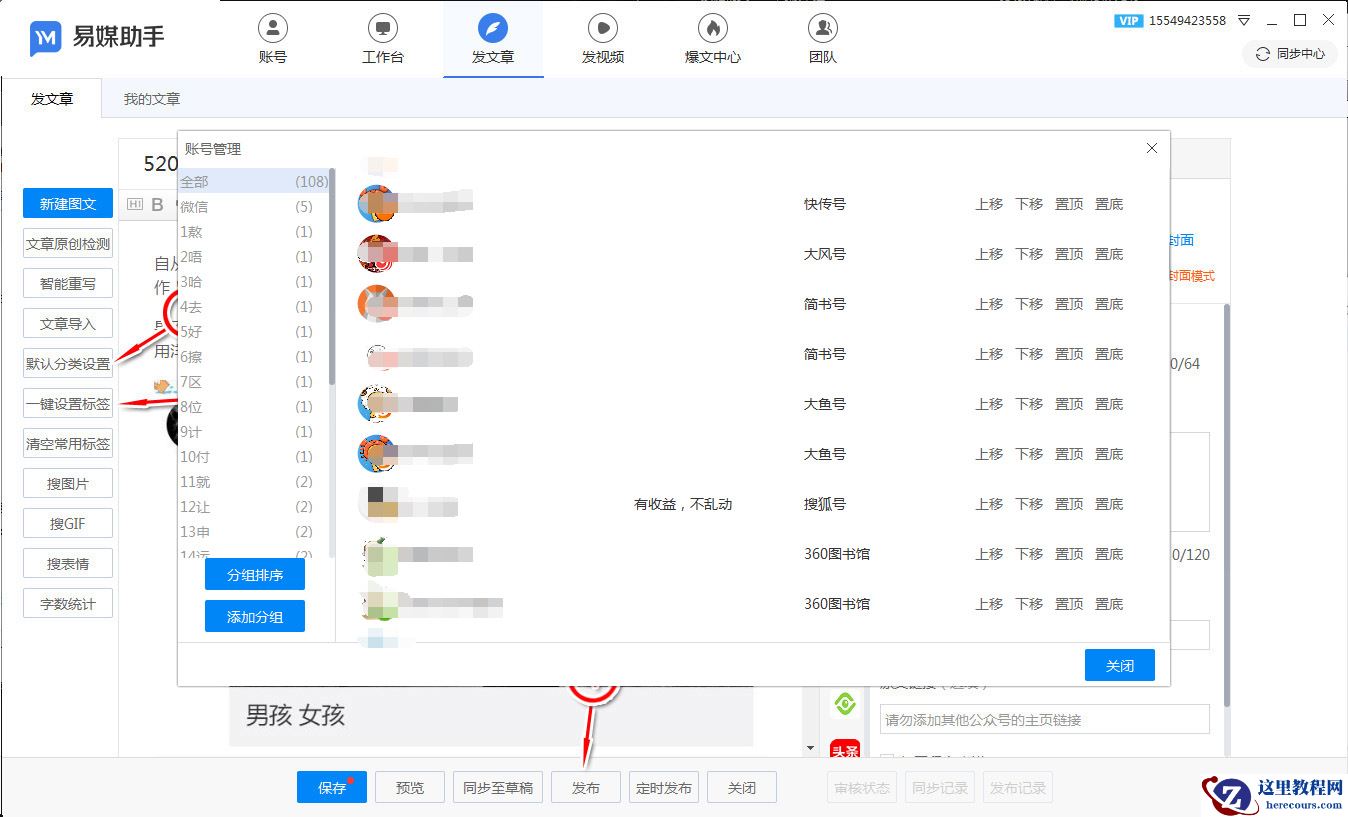Image resolution: width=1348 pixels, height=817 pixels.
Task: Move the 大风号 account up with 上移
Action: tap(989, 254)
